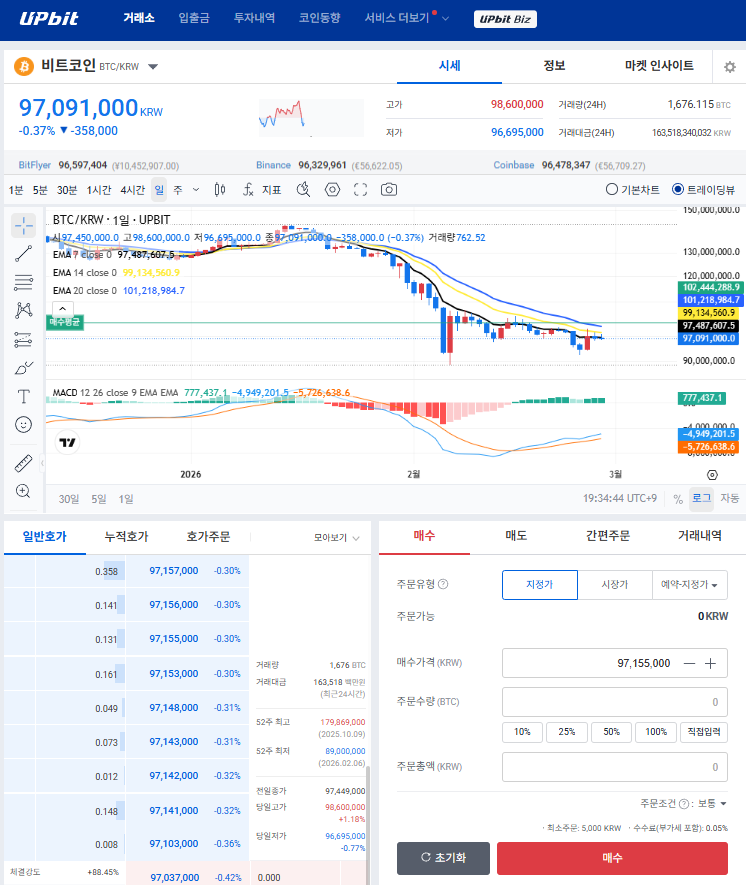
Task: Select the chart ruler measure tool
Action: [23, 463]
